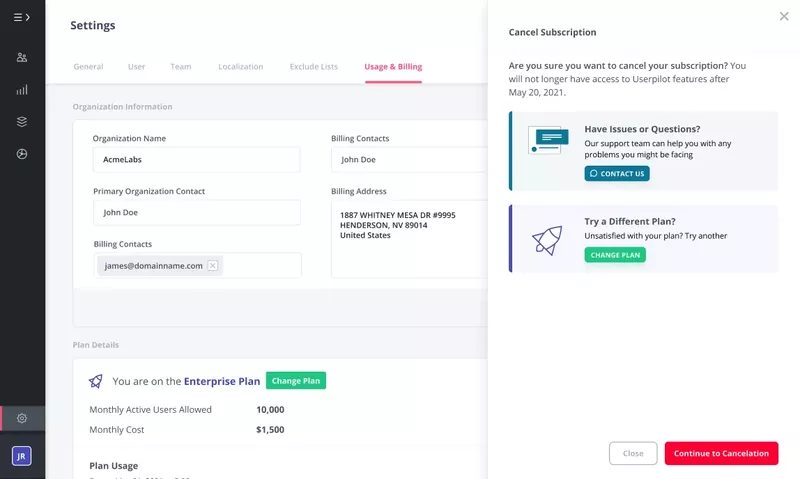Click the CHANGE PLAN button in panel

tap(615, 255)
